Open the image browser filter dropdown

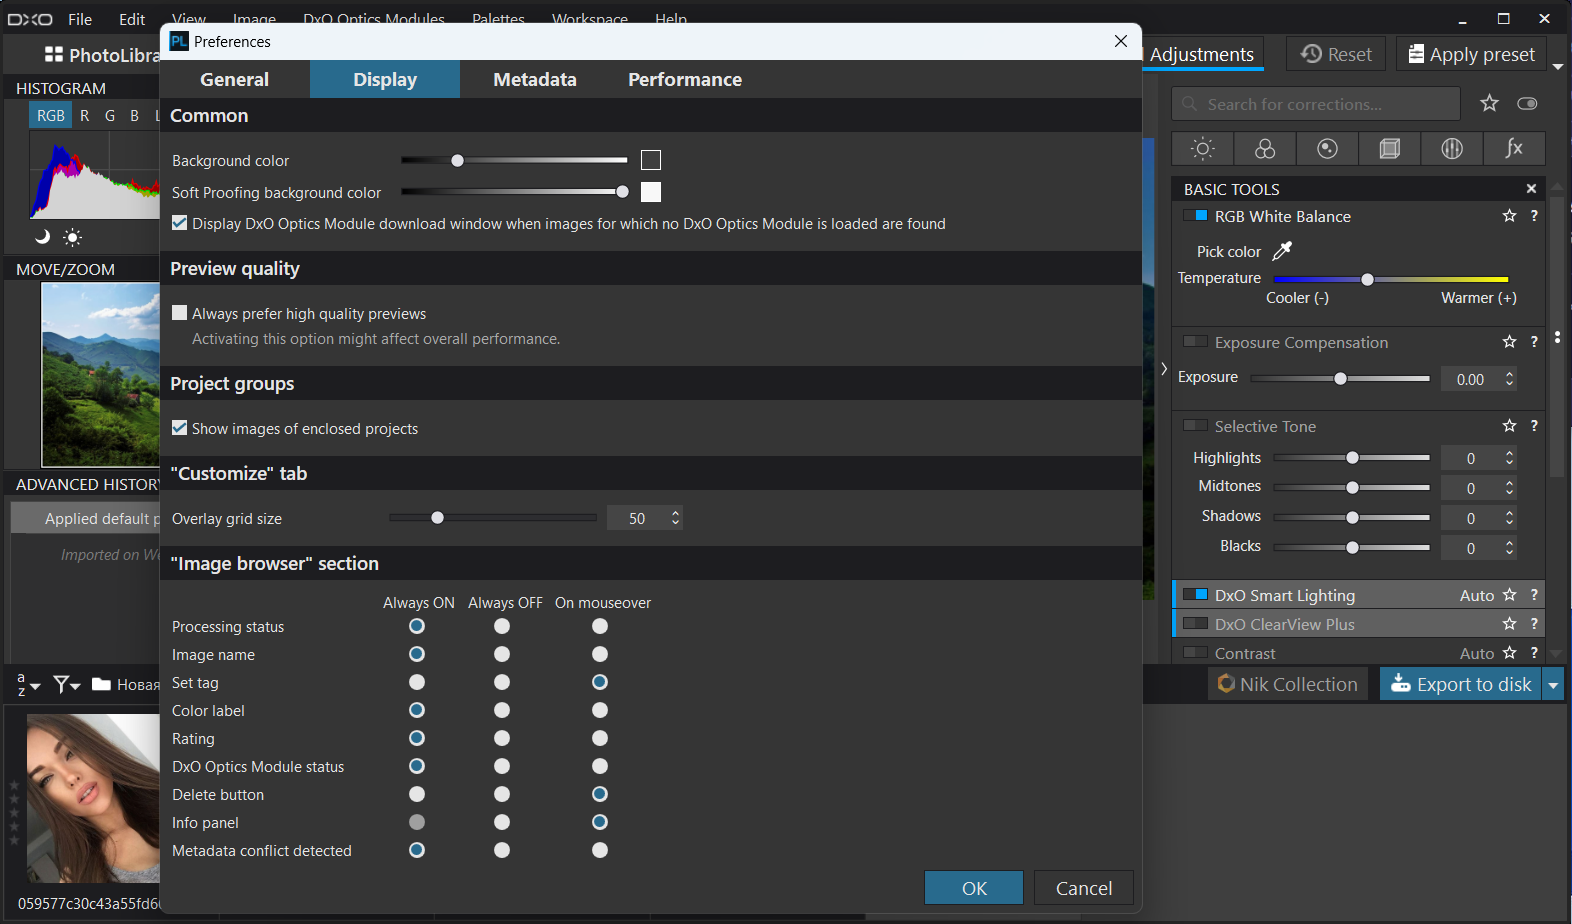66,684
